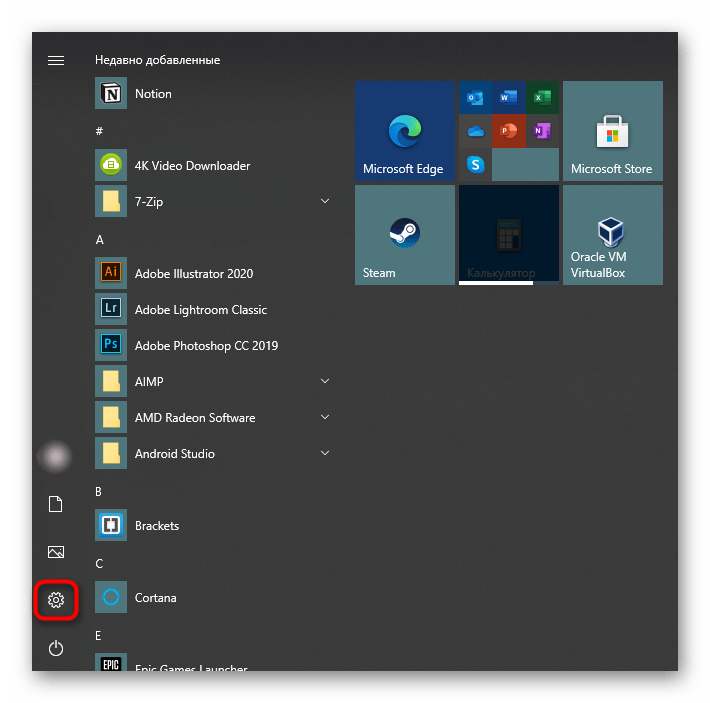Click the E letter group header
Viewport: 710px width, 703px height.
point(98,636)
